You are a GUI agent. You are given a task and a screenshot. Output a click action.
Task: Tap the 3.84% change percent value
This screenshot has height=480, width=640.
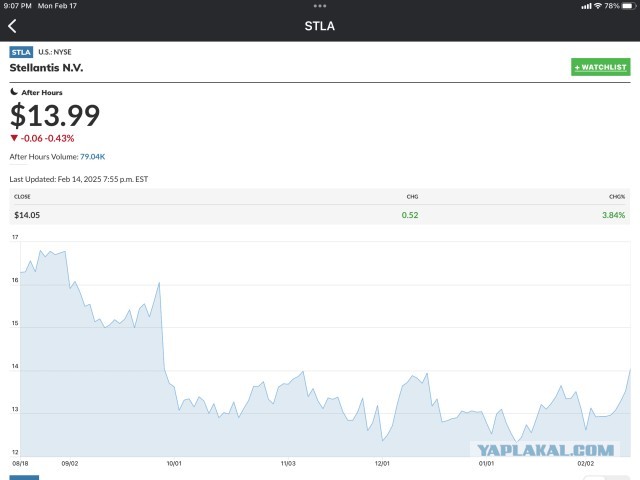(613, 215)
